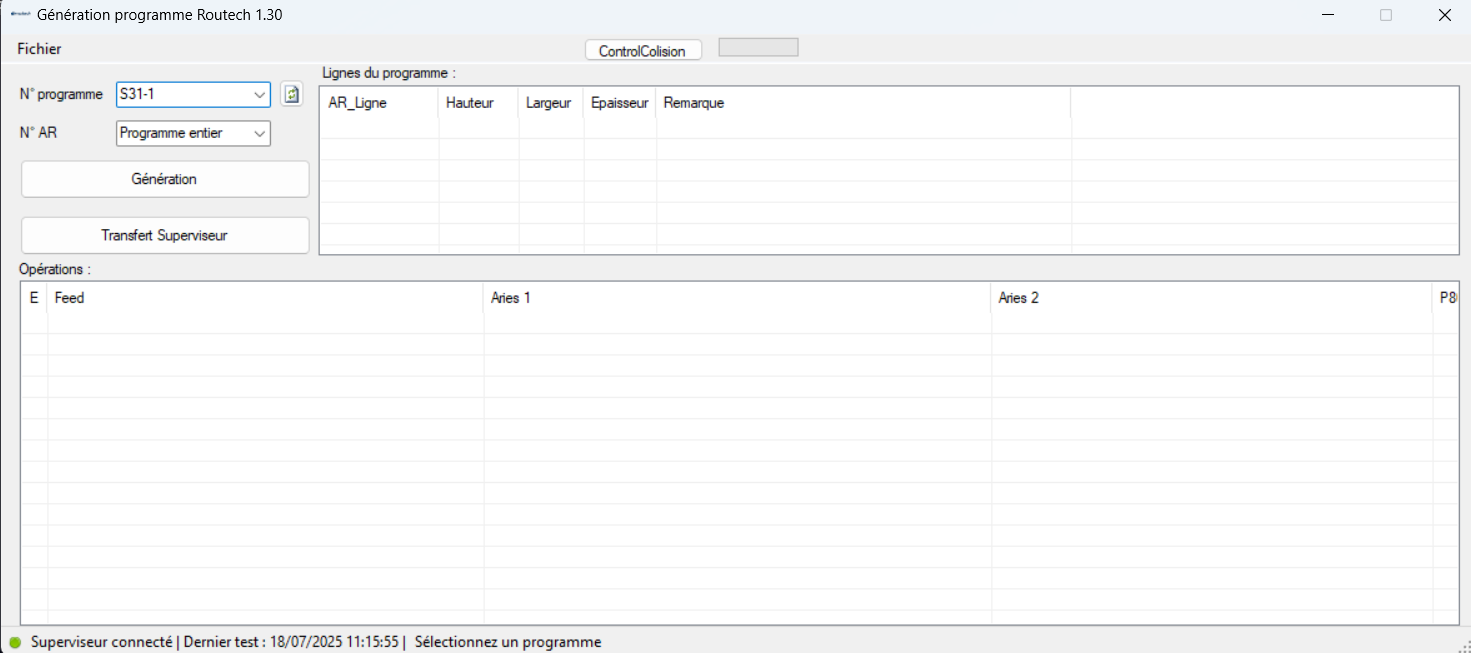This screenshot has width=1471, height=653.
Task: Click the resize grip in the window corner
Action: (x=1461, y=644)
